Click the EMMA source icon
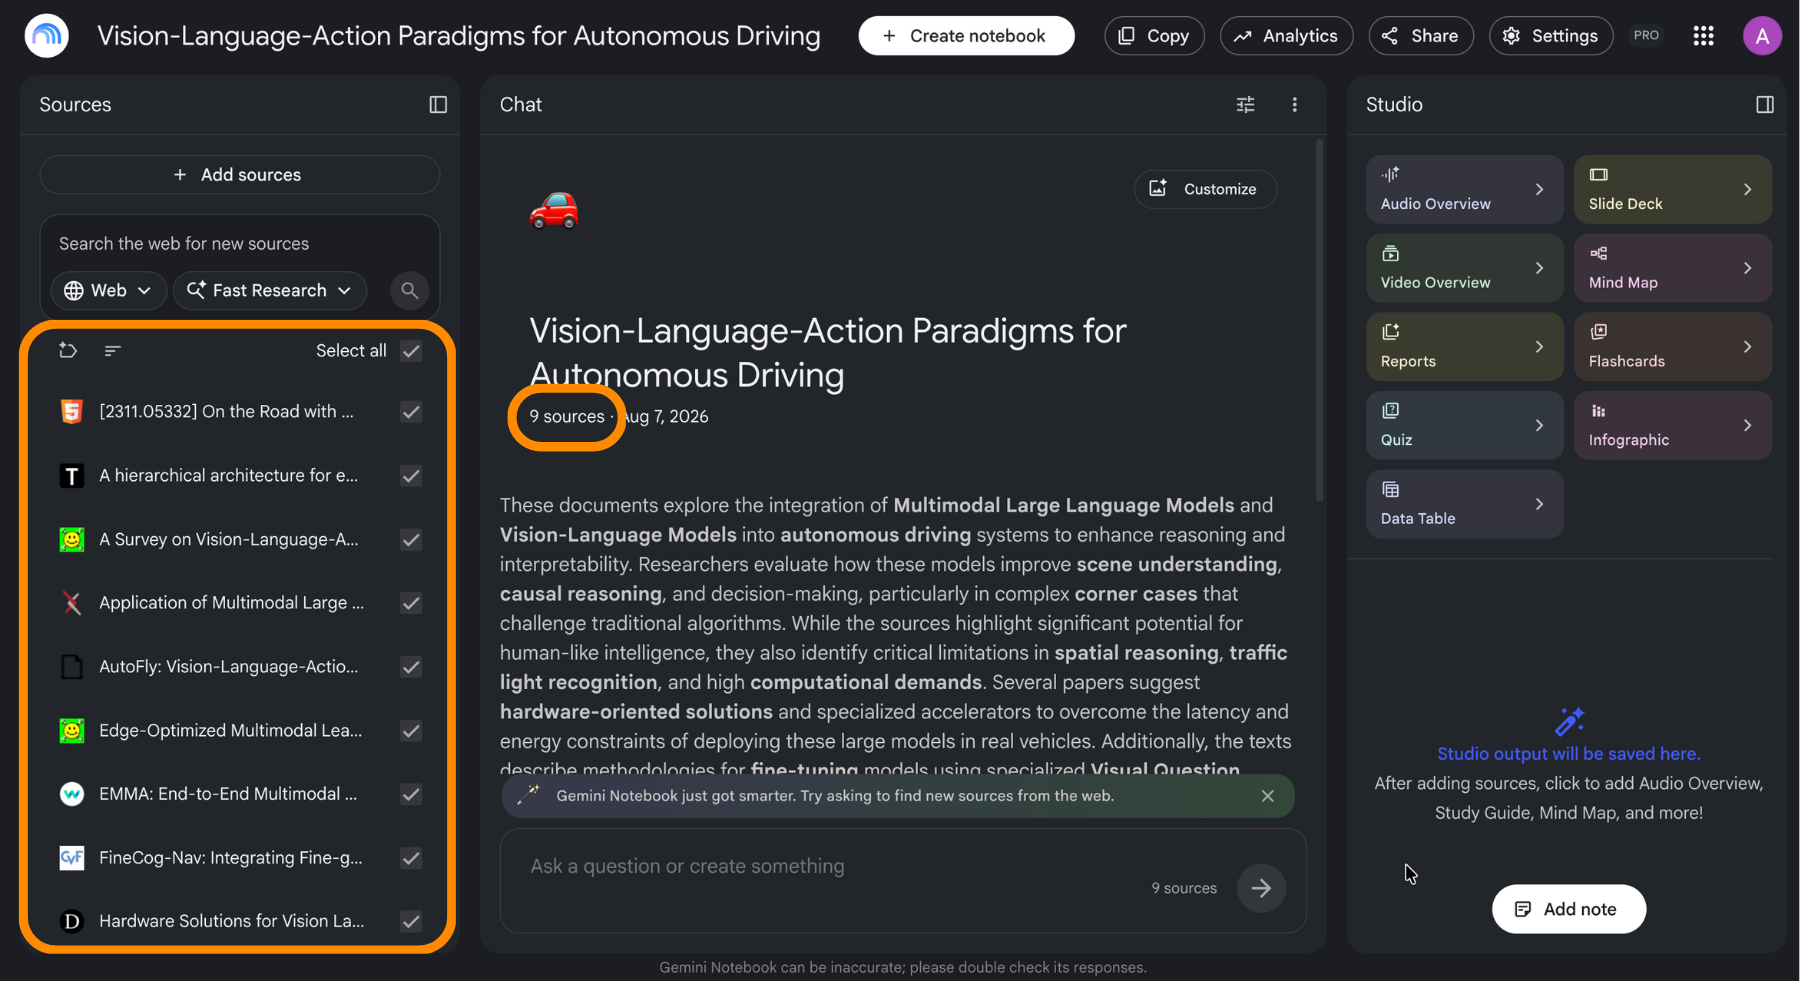1800x981 pixels. (x=72, y=794)
